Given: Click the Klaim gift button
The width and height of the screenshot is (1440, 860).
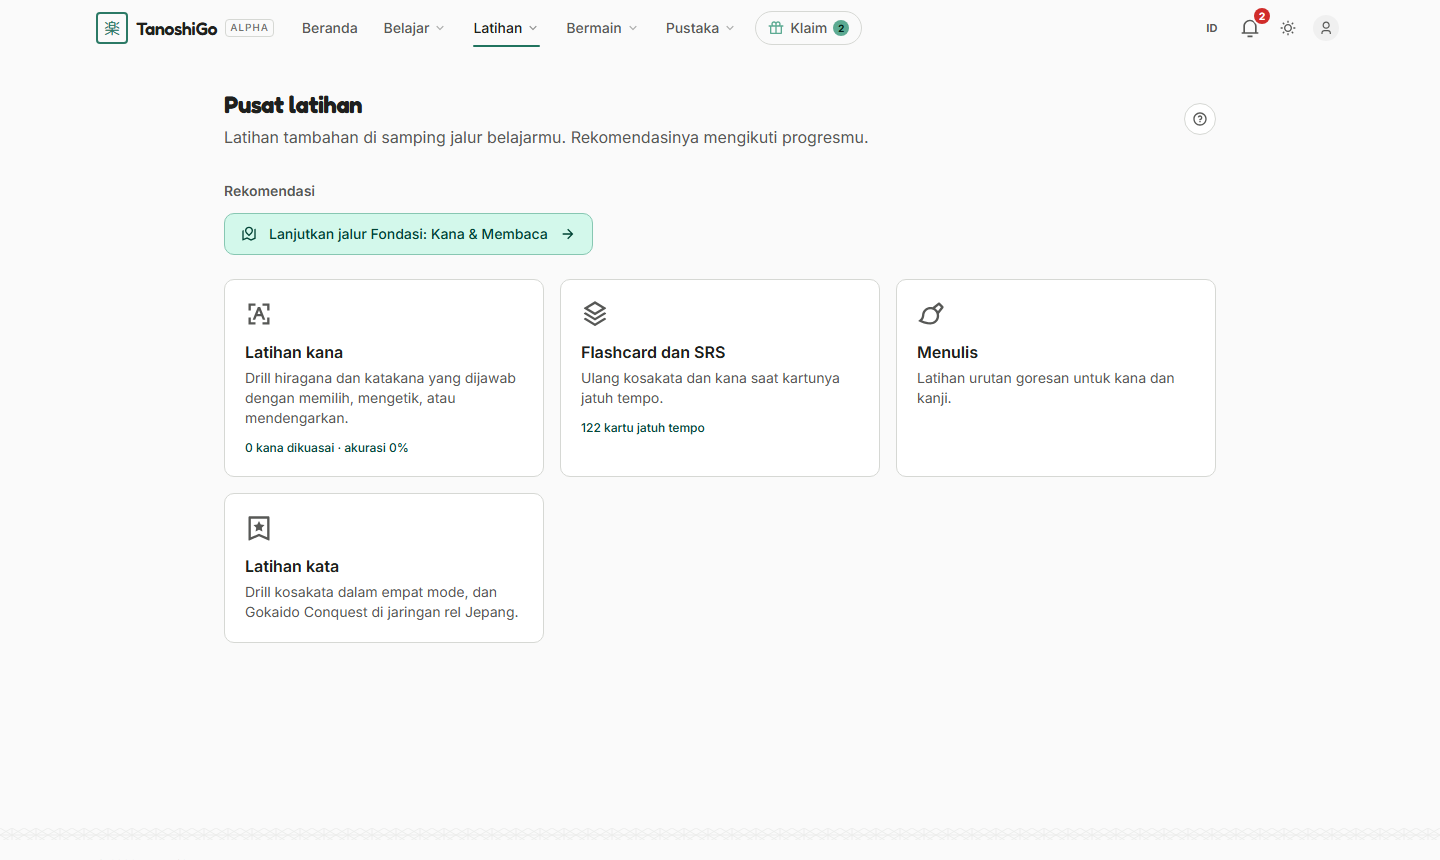Looking at the screenshot, I should (x=808, y=28).
